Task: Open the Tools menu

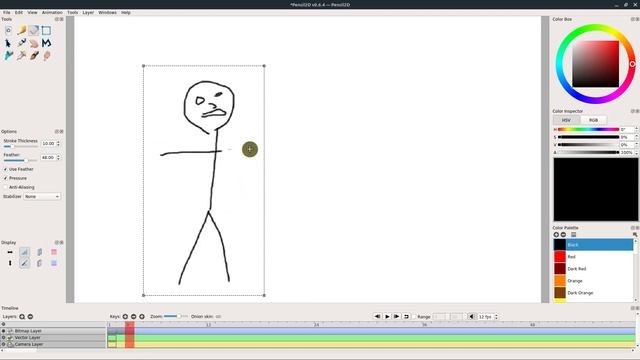Action: pyautogui.click(x=73, y=13)
